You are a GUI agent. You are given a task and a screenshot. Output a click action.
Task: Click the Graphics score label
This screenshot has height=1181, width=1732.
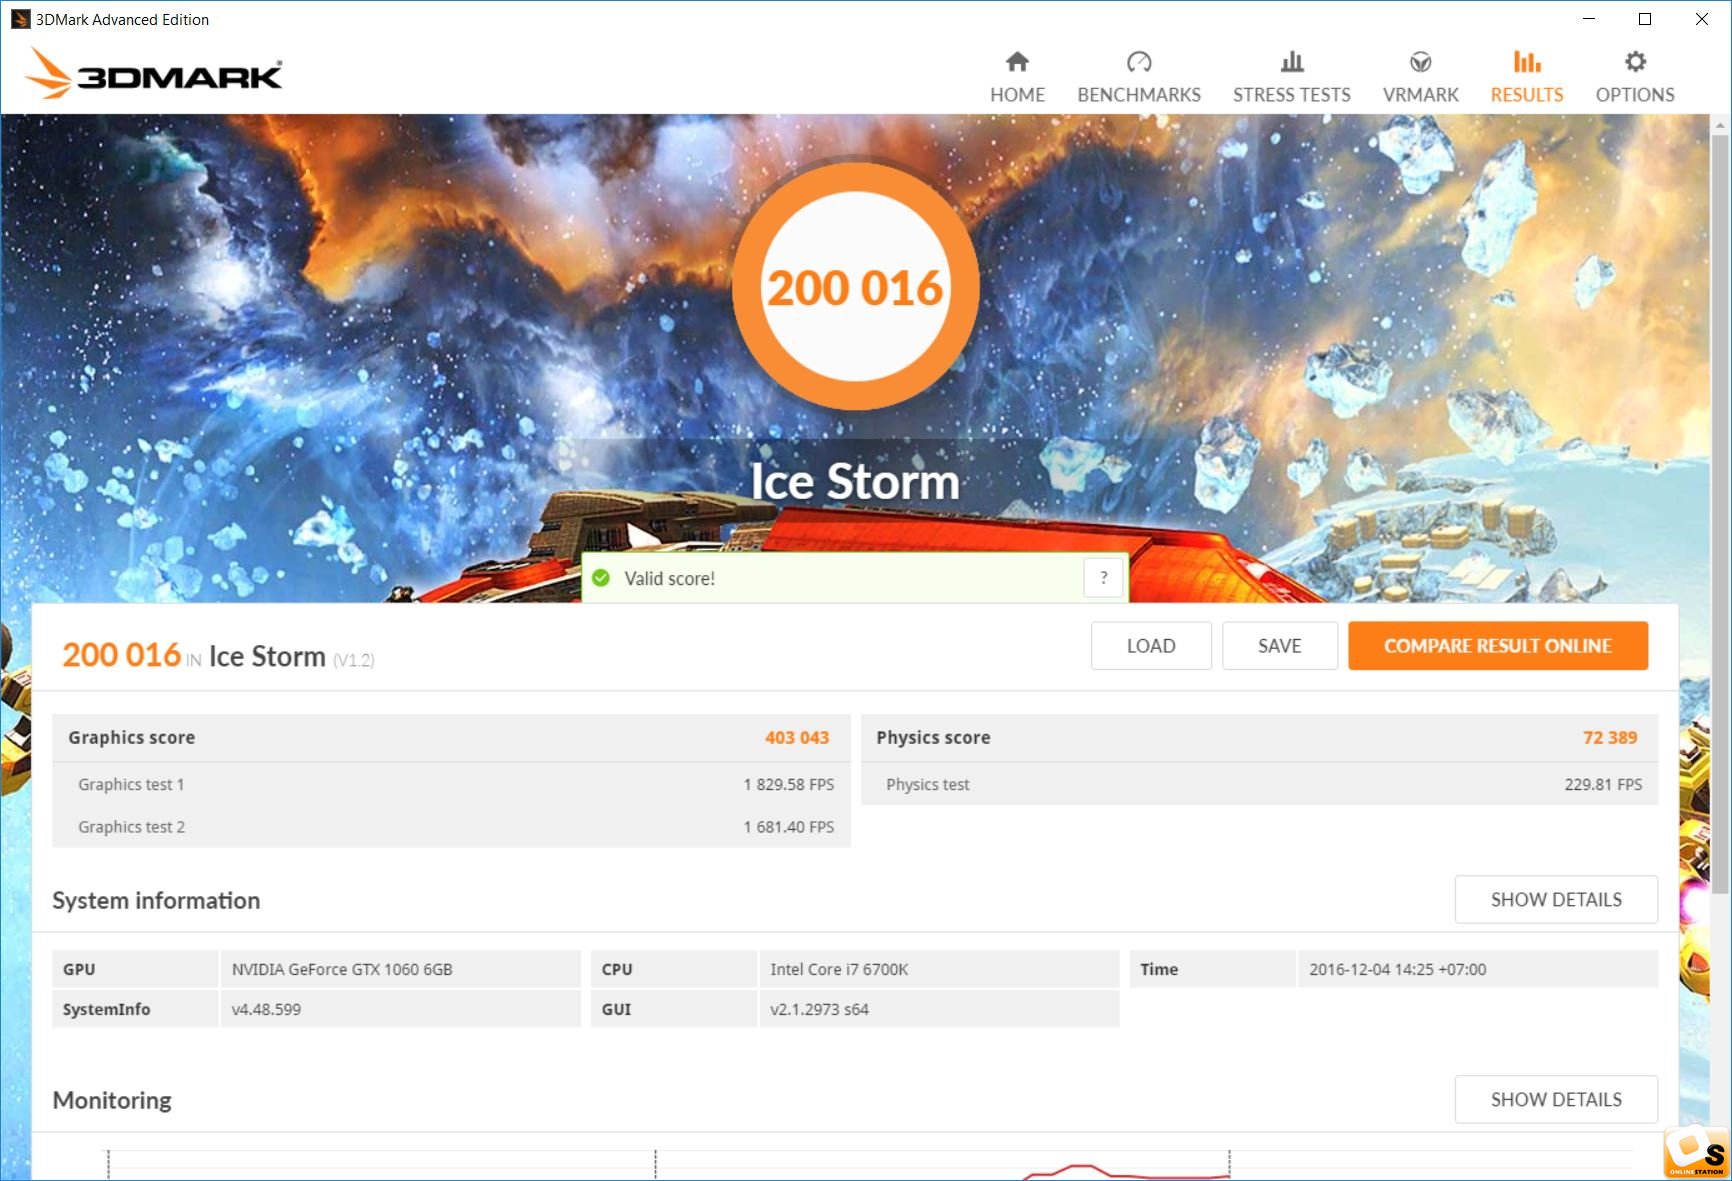[131, 737]
